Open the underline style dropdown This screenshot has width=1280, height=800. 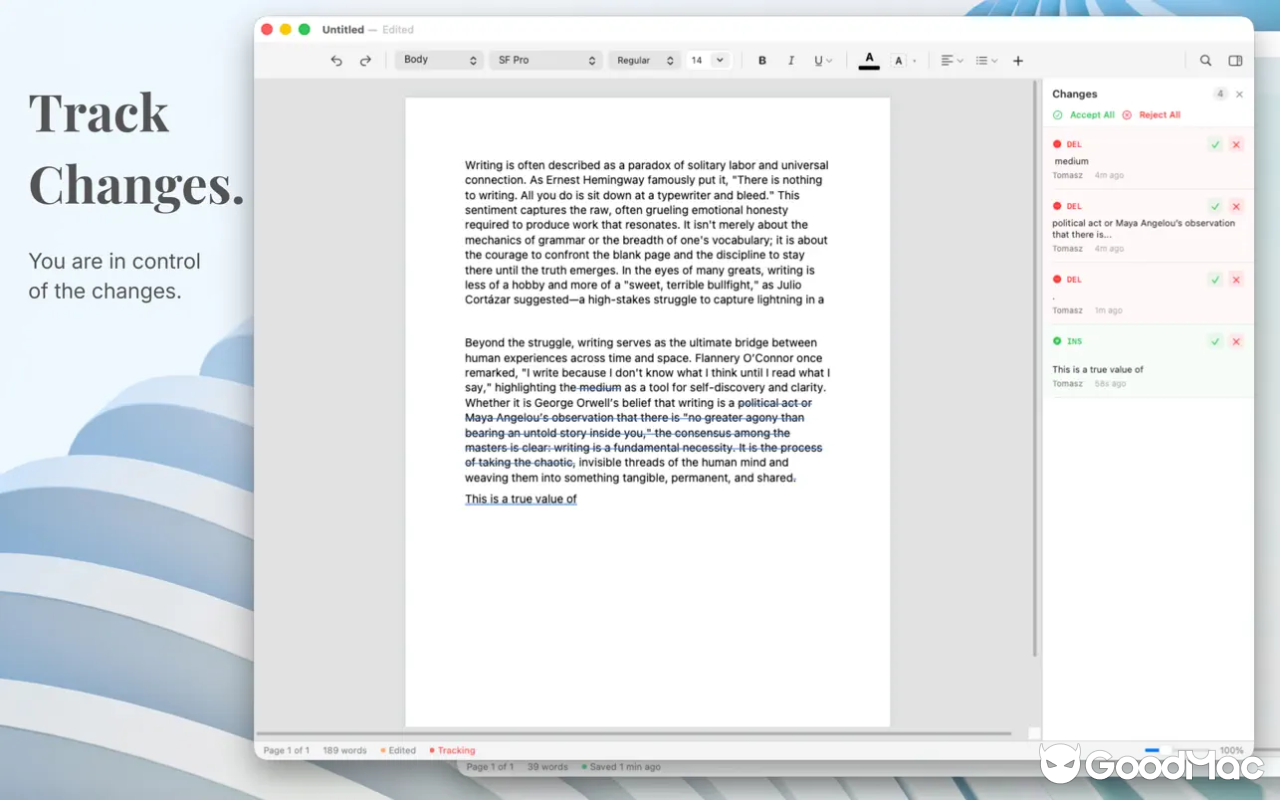click(x=822, y=61)
